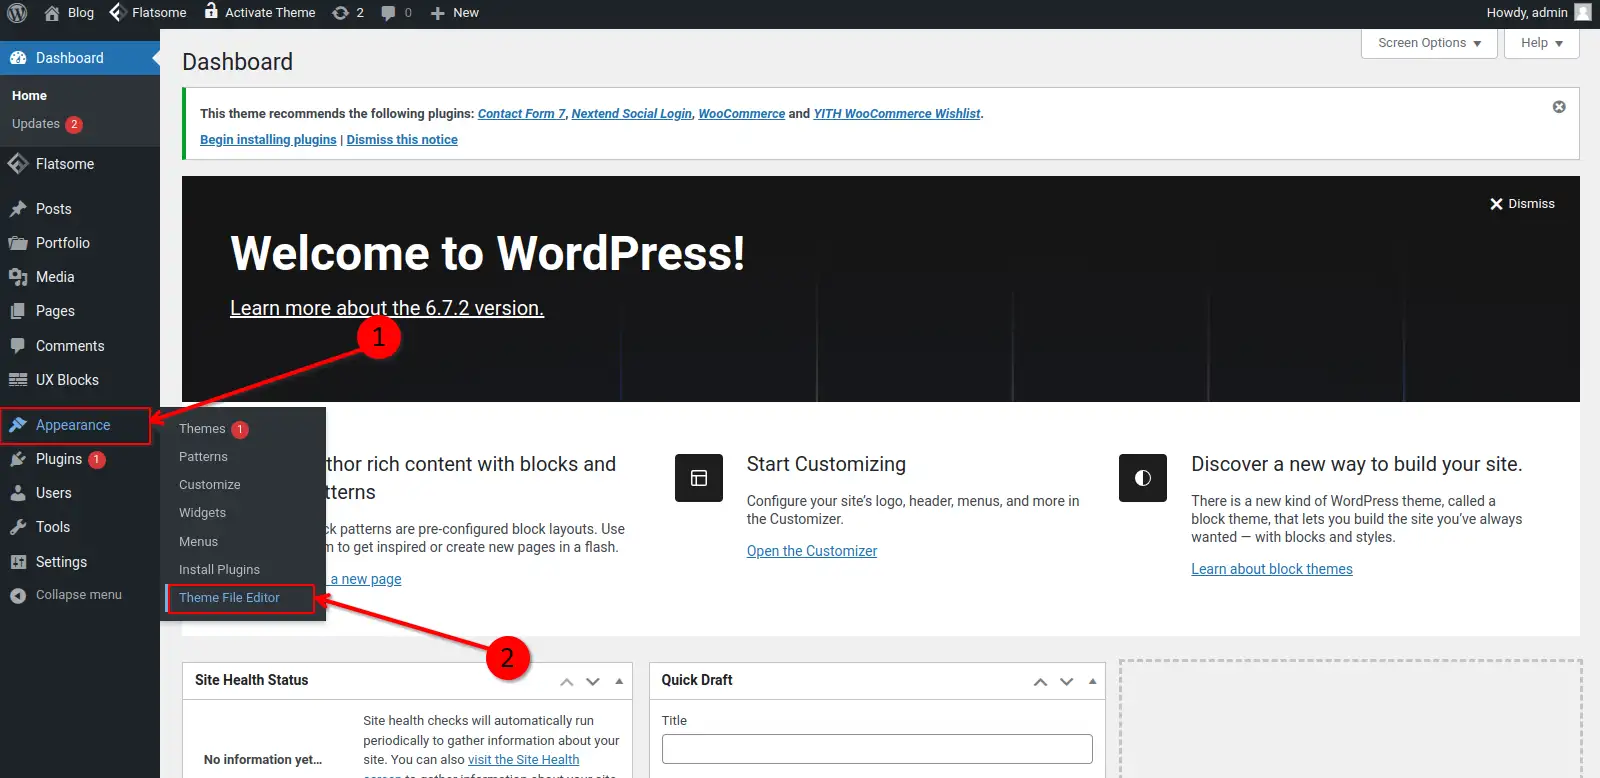Collapse the Quick Draft panel
Image resolution: width=1600 pixels, height=778 pixels.
(1092, 681)
